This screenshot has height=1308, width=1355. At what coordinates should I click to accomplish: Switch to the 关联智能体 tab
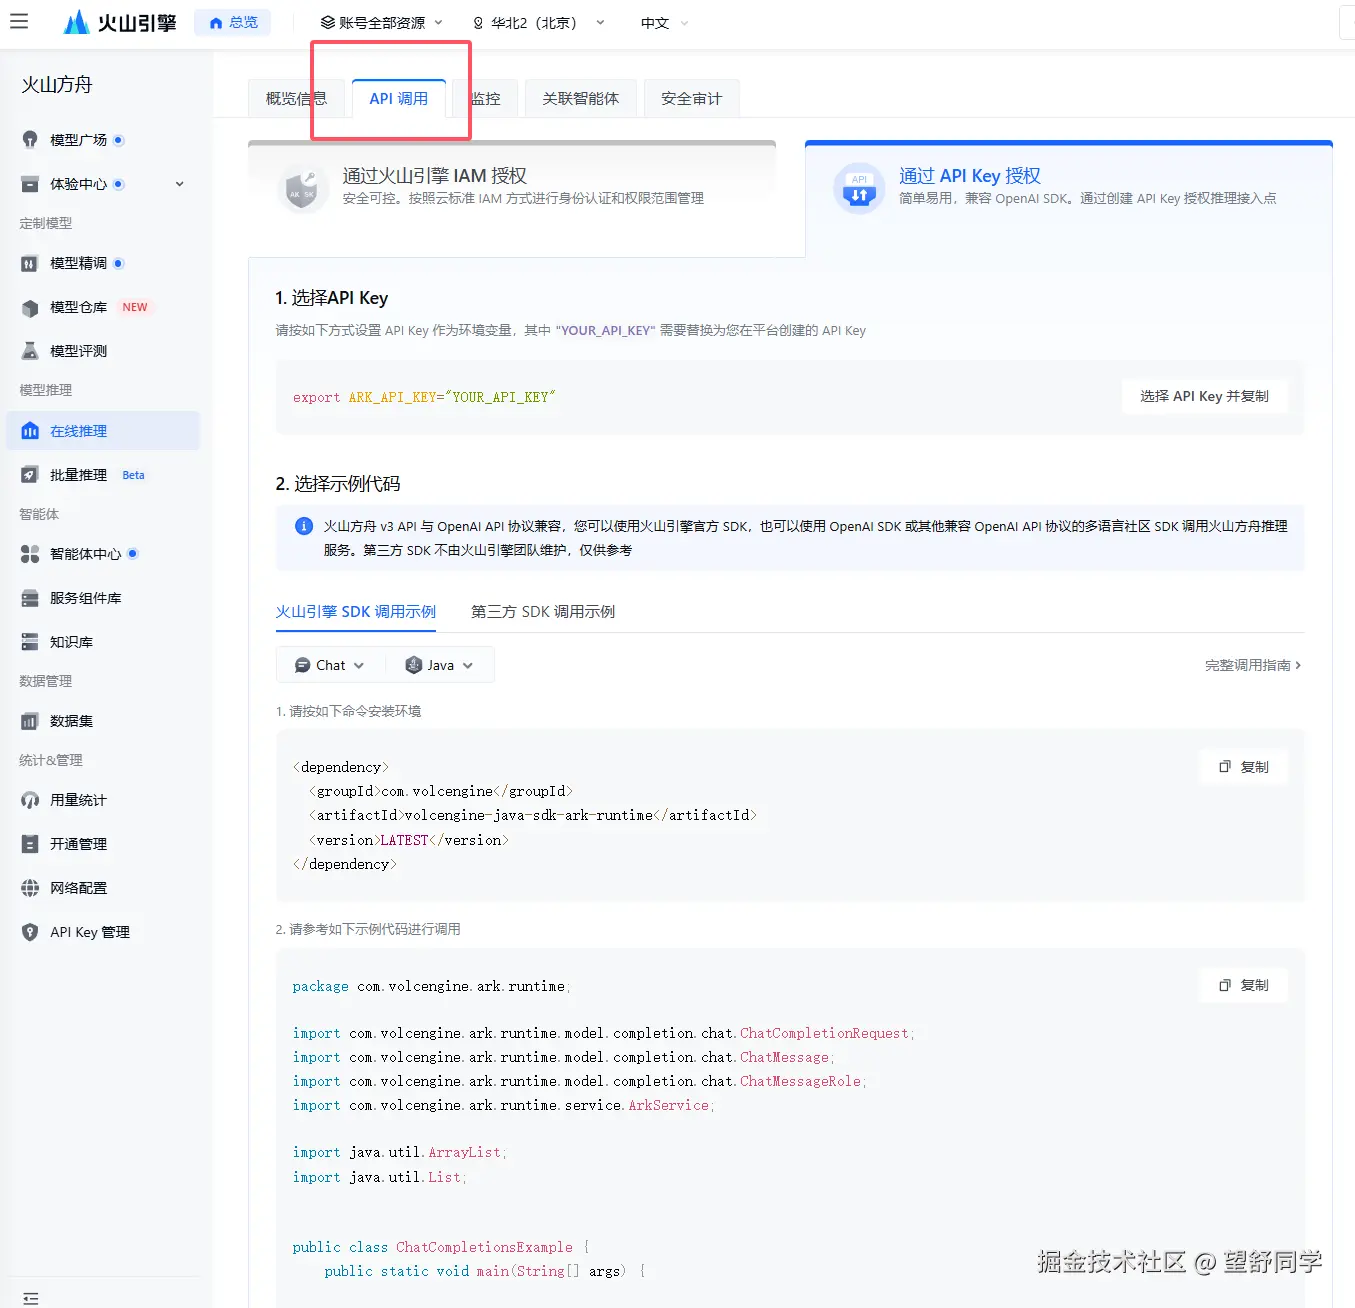(x=580, y=98)
